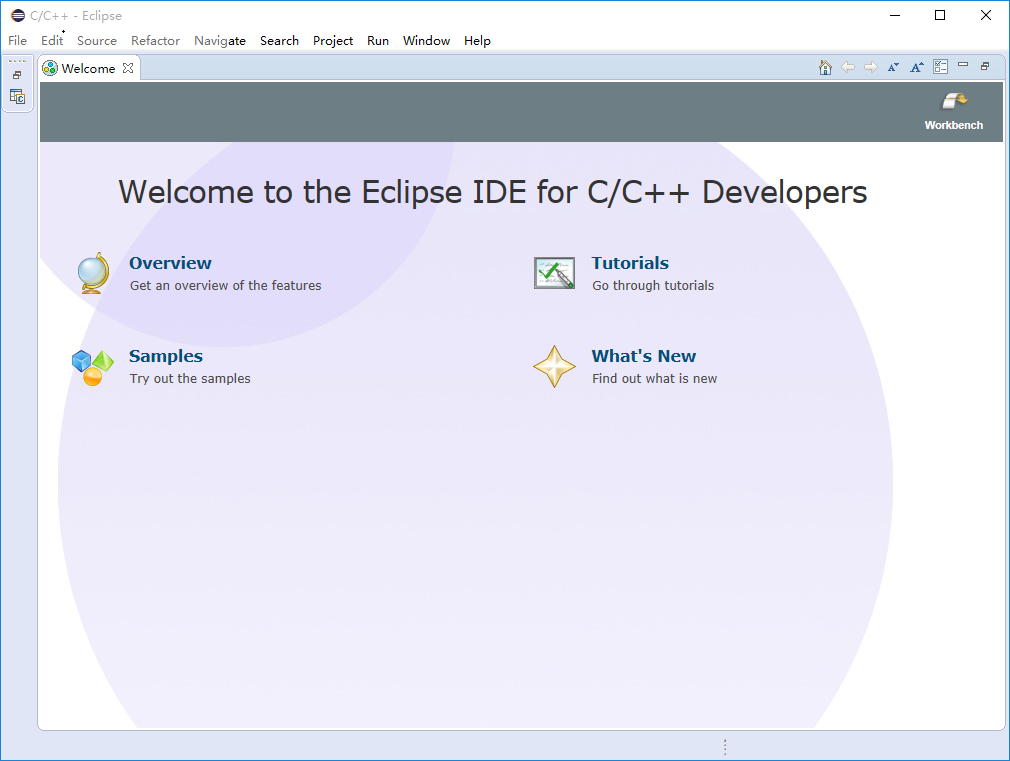Open the Customize Page dialog icon
1010x761 pixels.
click(x=940, y=66)
